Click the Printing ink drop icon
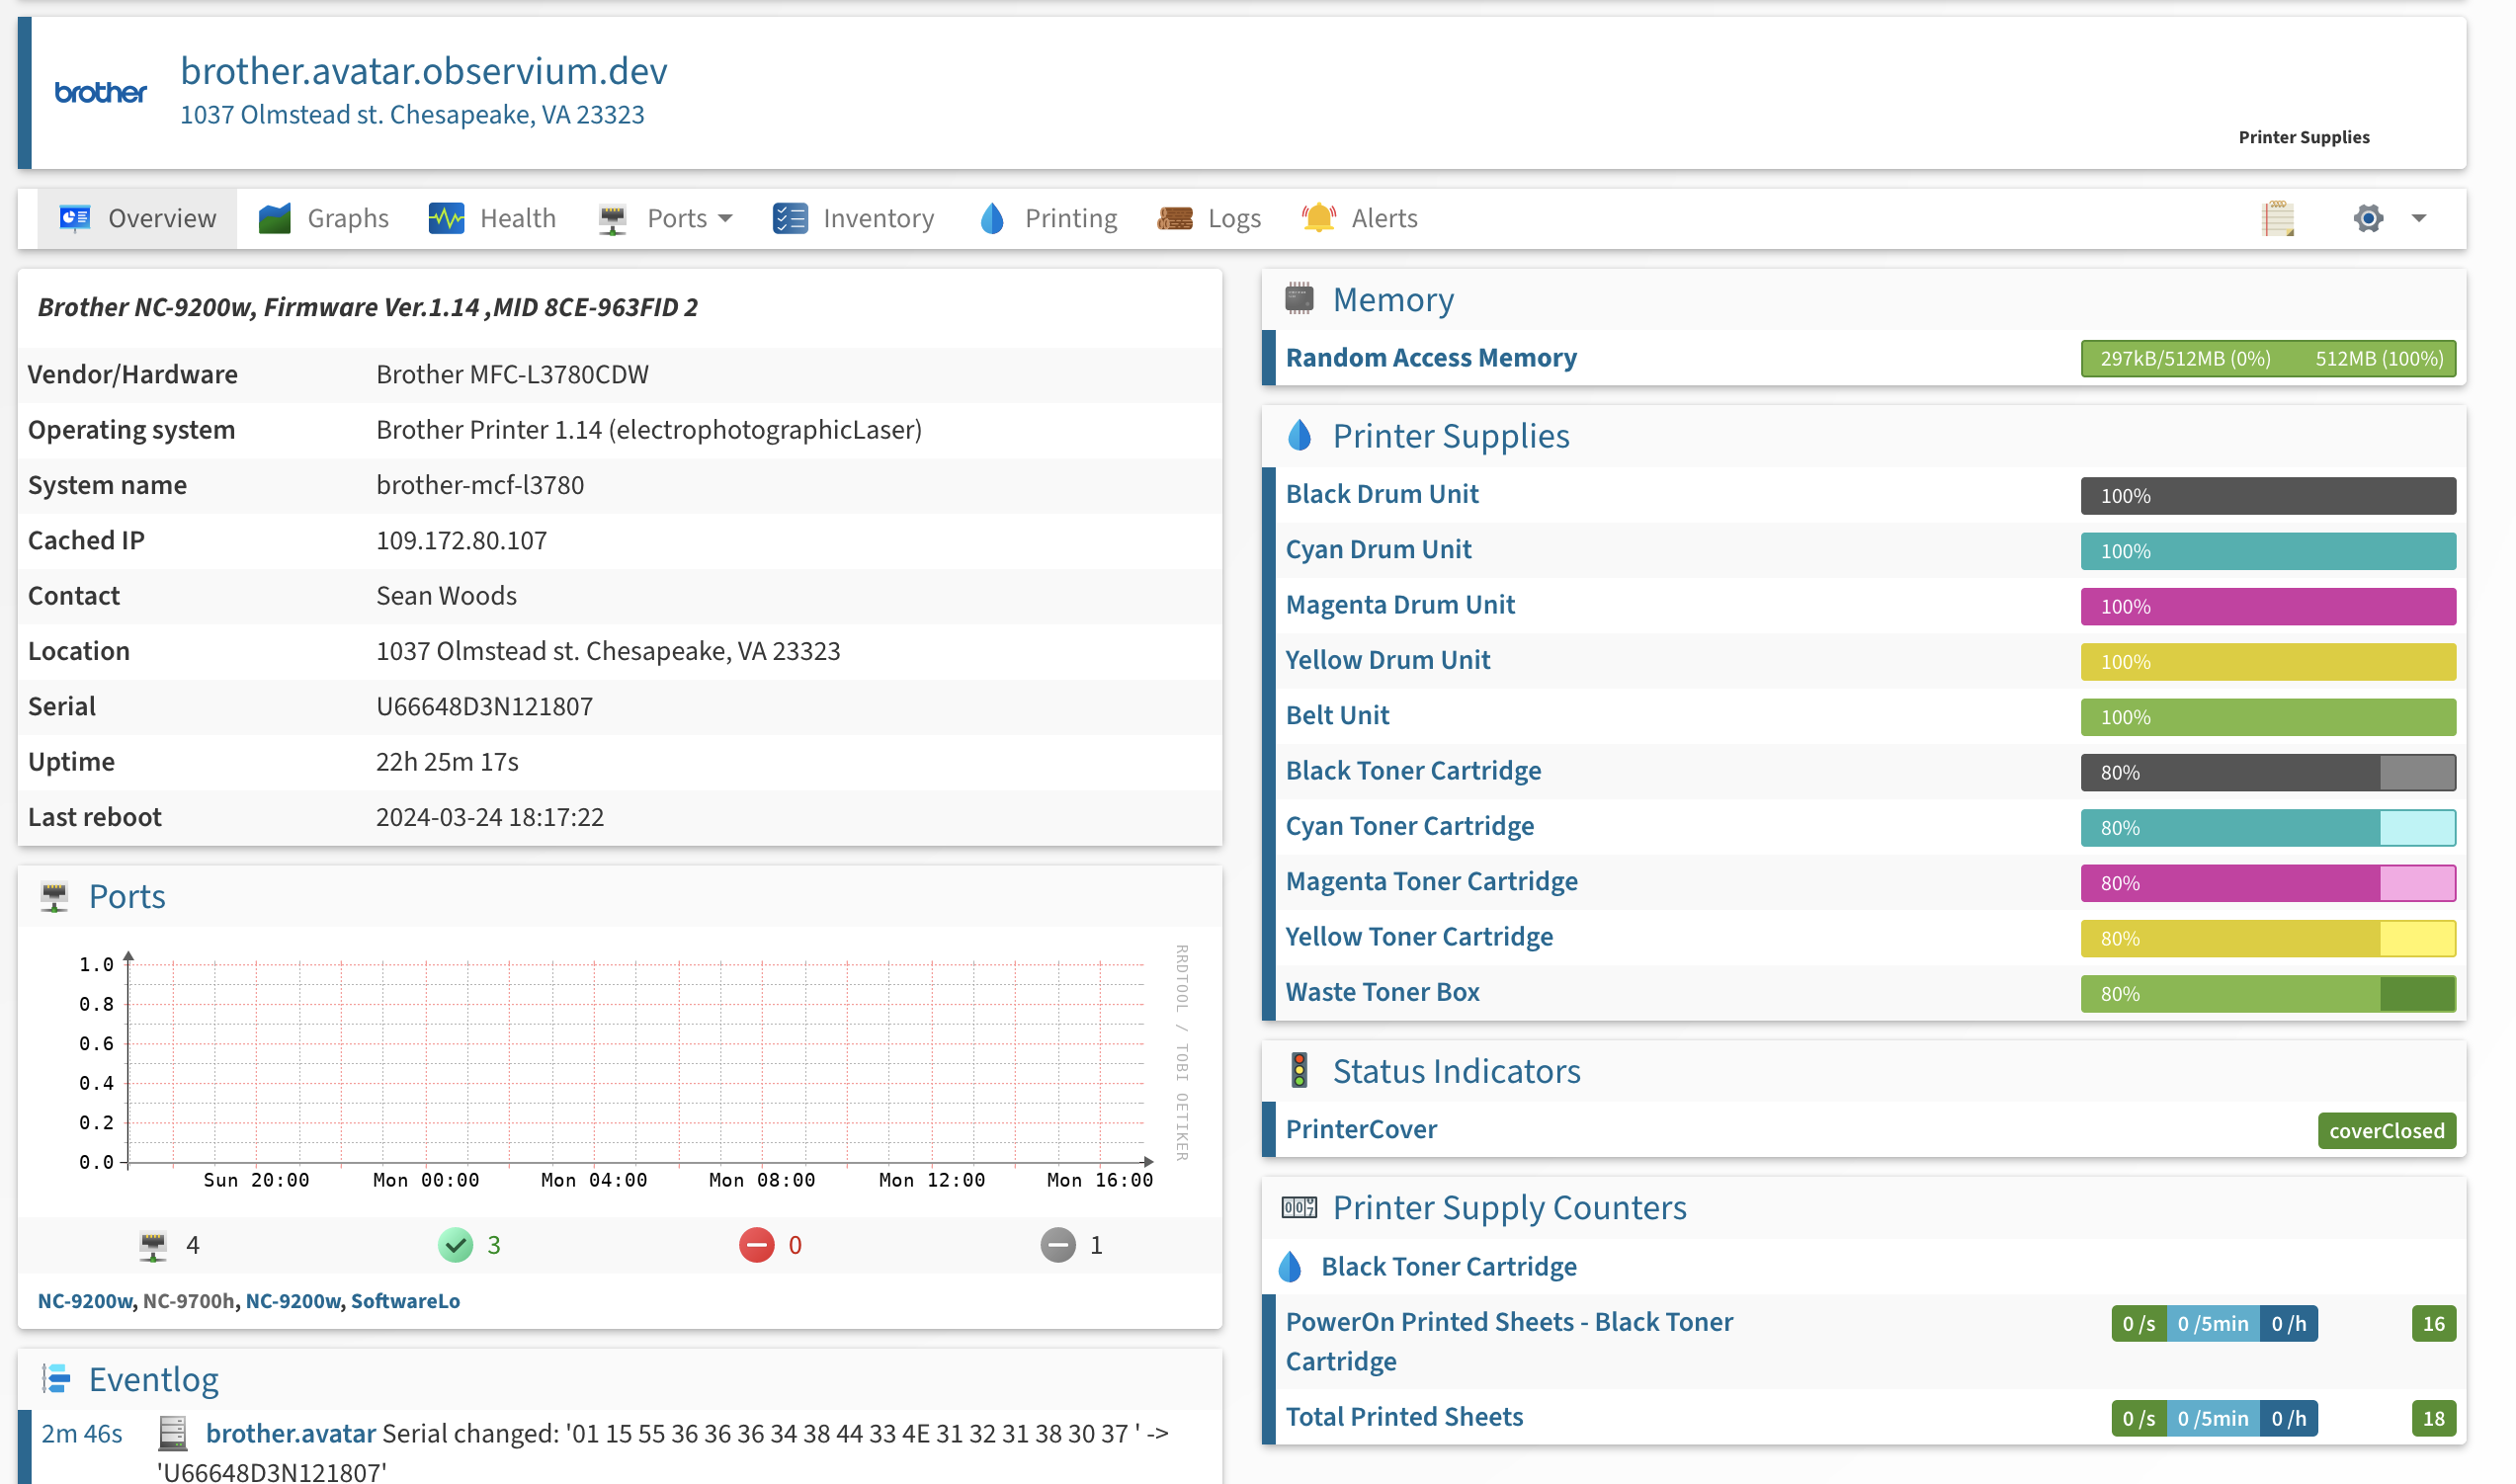The image size is (2516, 1484). [x=992, y=218]
